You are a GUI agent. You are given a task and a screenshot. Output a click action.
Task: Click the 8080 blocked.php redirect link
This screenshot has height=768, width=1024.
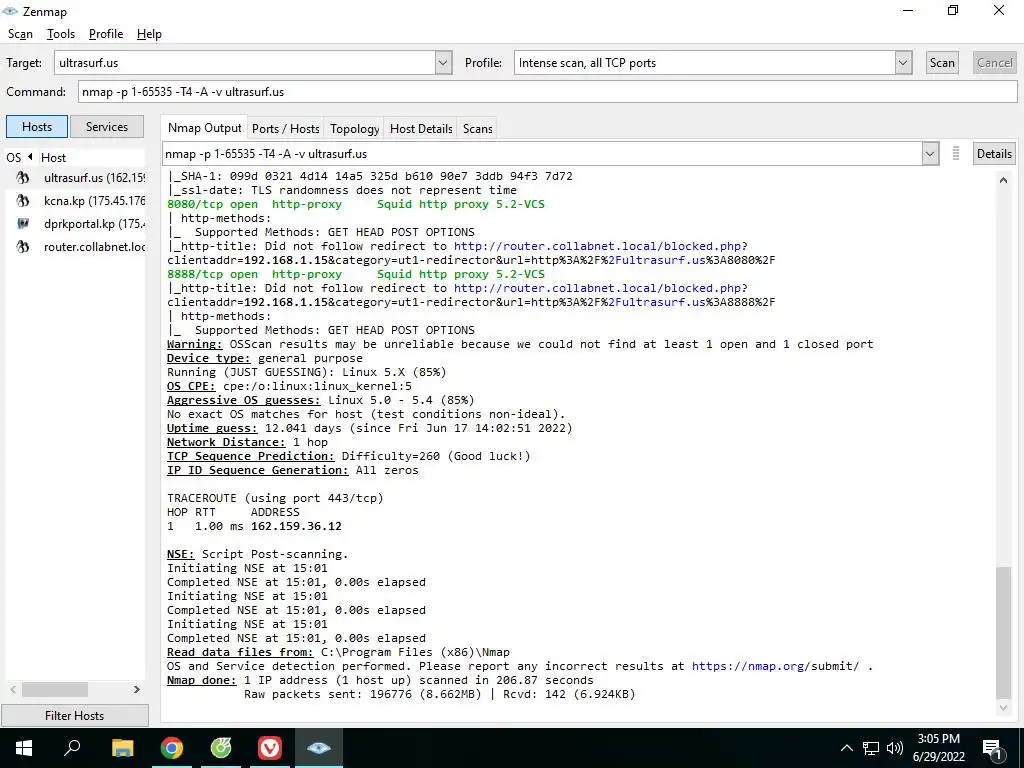(x=600, y=246)
